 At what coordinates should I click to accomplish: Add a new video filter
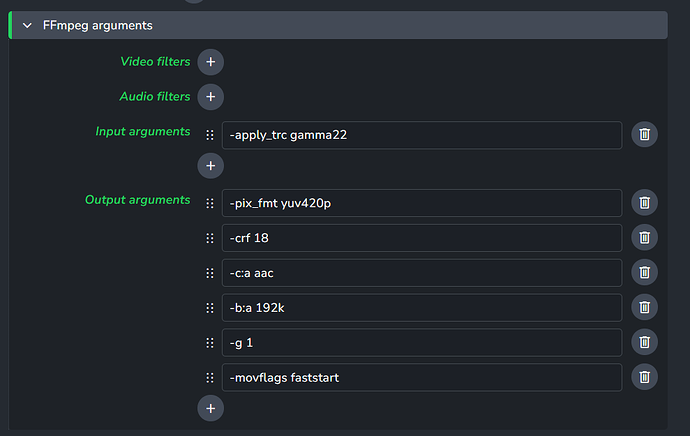click(210, 62)
